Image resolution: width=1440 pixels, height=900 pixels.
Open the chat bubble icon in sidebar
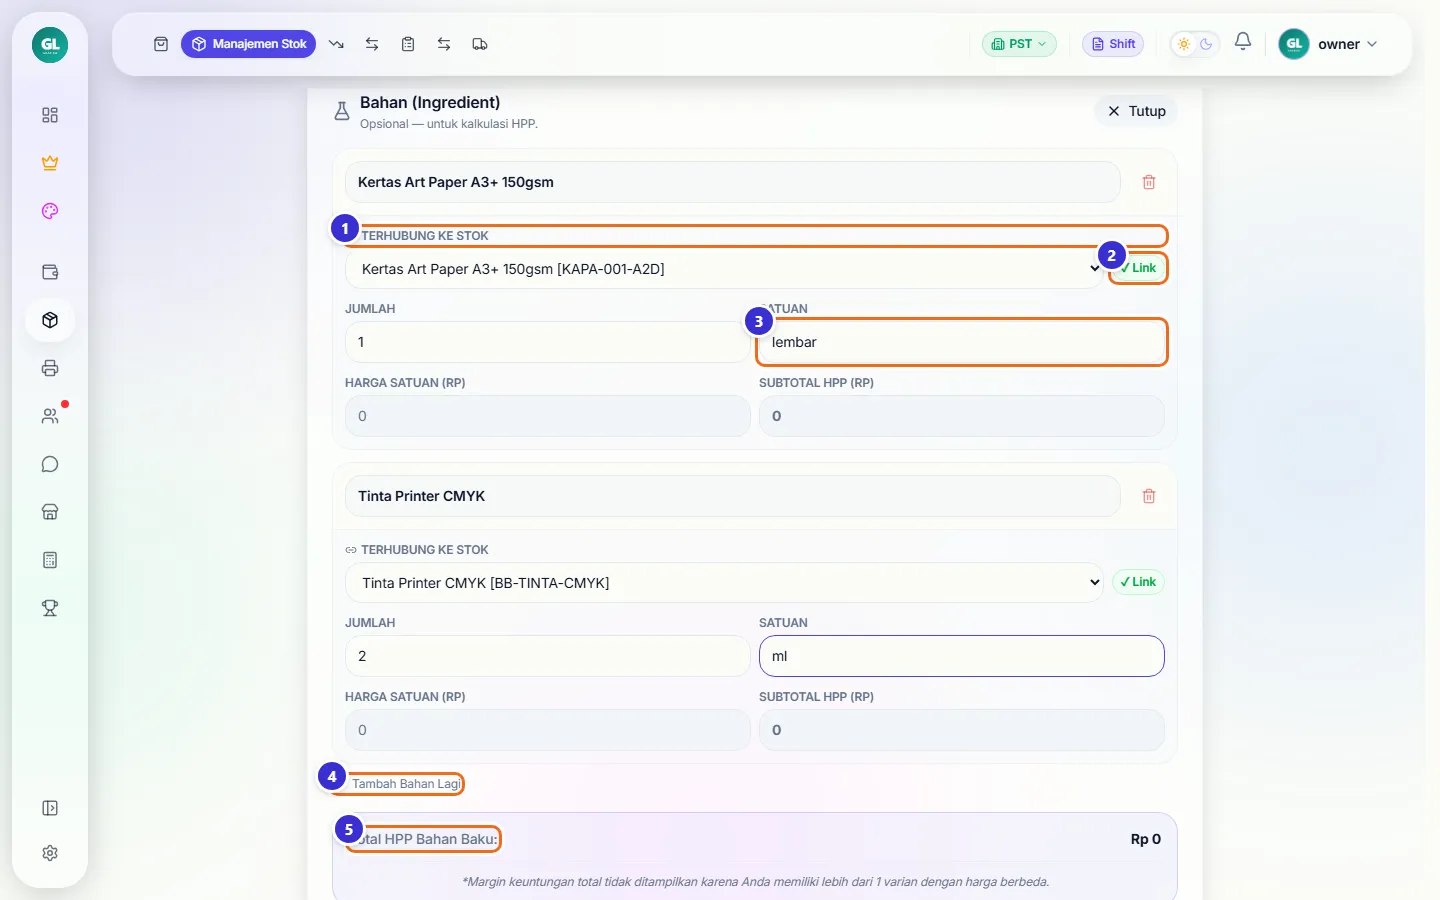point(50,464)
